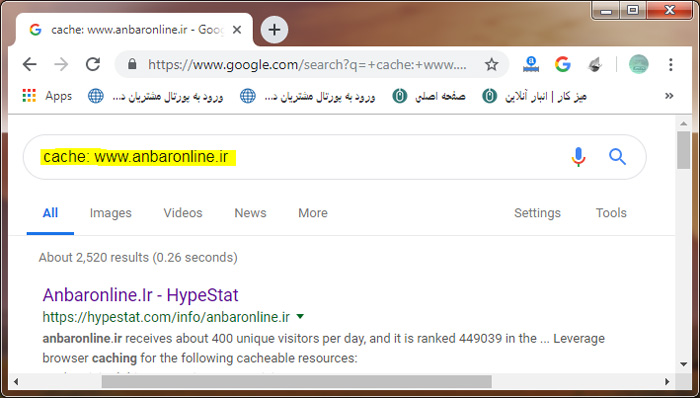Screen dimensions: 700x398
Task: Open first ورود به پورتال مشتریان bookmark
Action: pos(155,96)
